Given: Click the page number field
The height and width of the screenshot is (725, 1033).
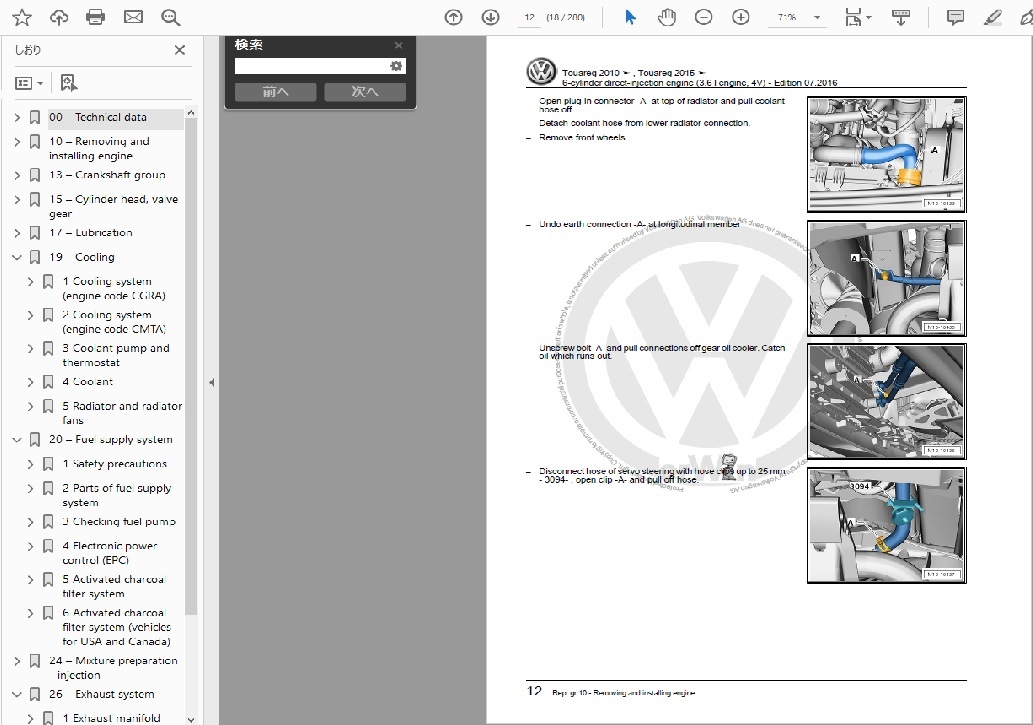Looking at the screenshot, I should point(530,18).
